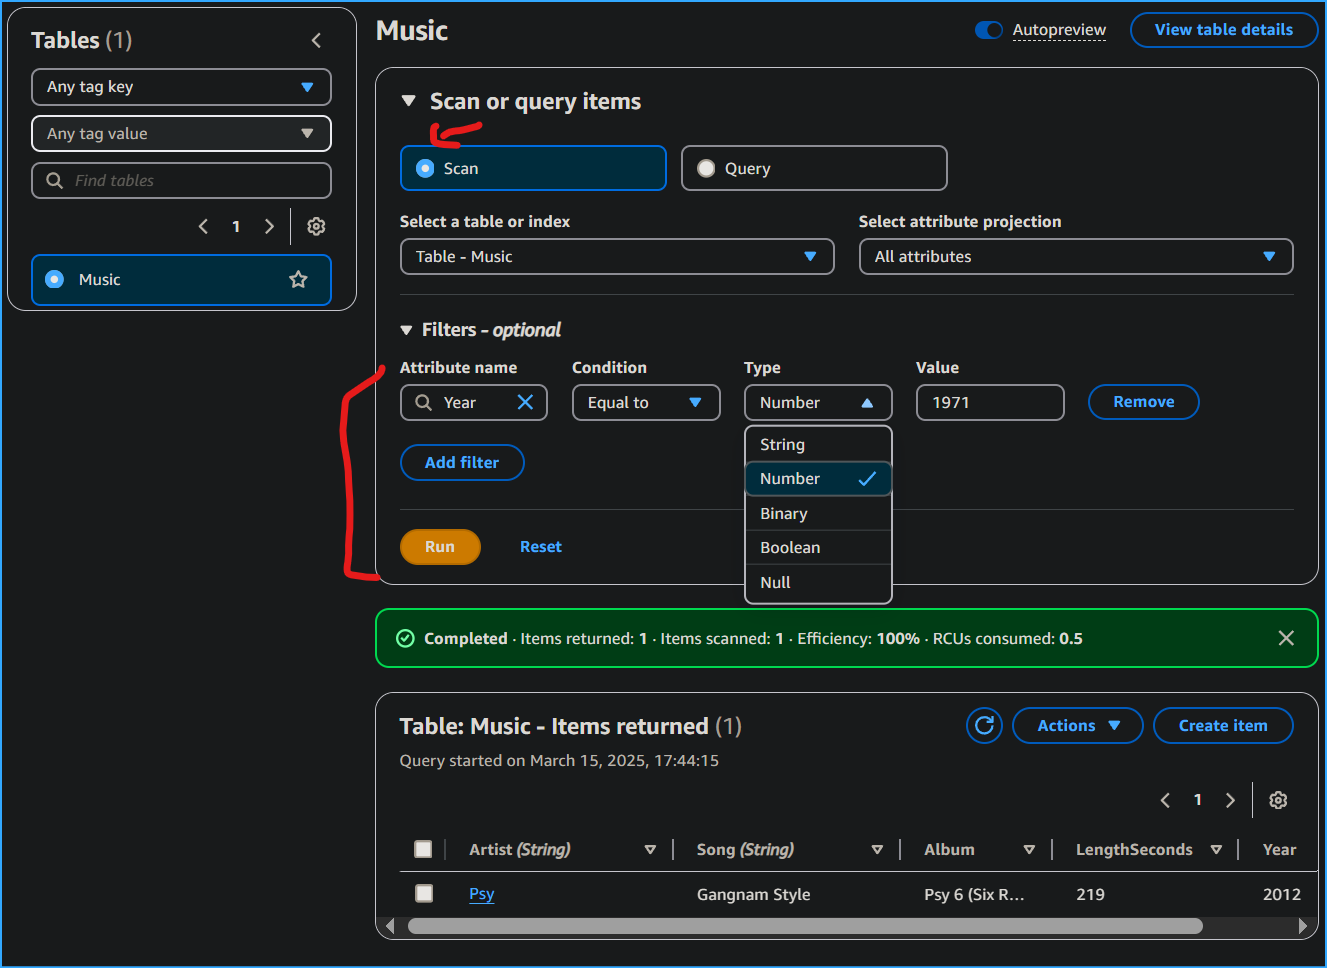Dismiss the Completed status banner
This screenshot has width=1327, height=968.
pyautogui.click(x=1286, y=638)
